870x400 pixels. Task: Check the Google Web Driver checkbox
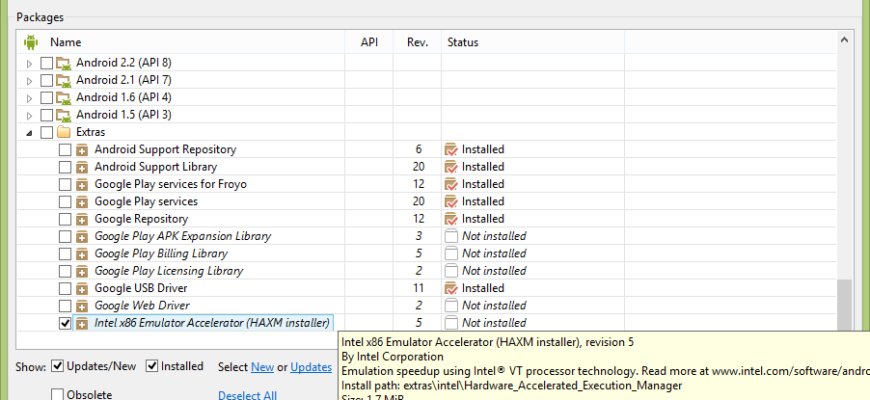tap(65, 306)
